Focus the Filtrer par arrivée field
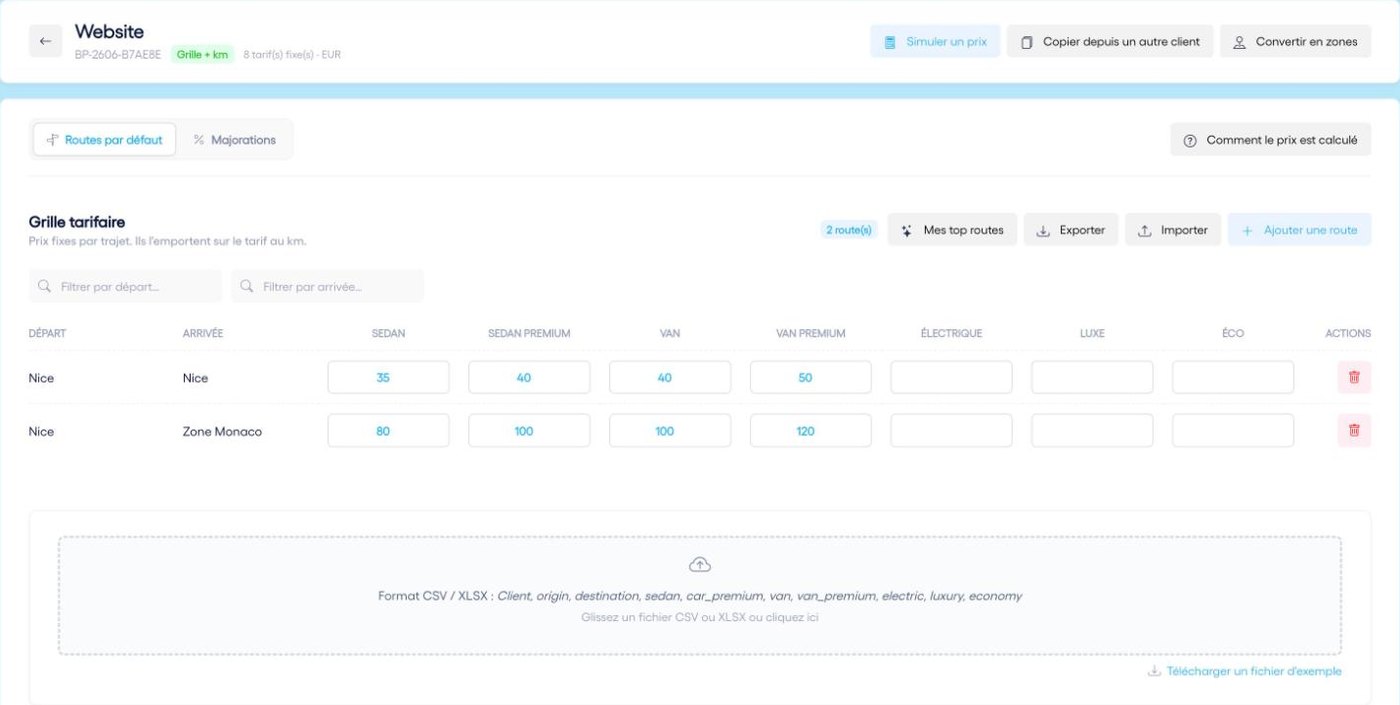This screenshot has width=1400, height=705. [327, 286]
